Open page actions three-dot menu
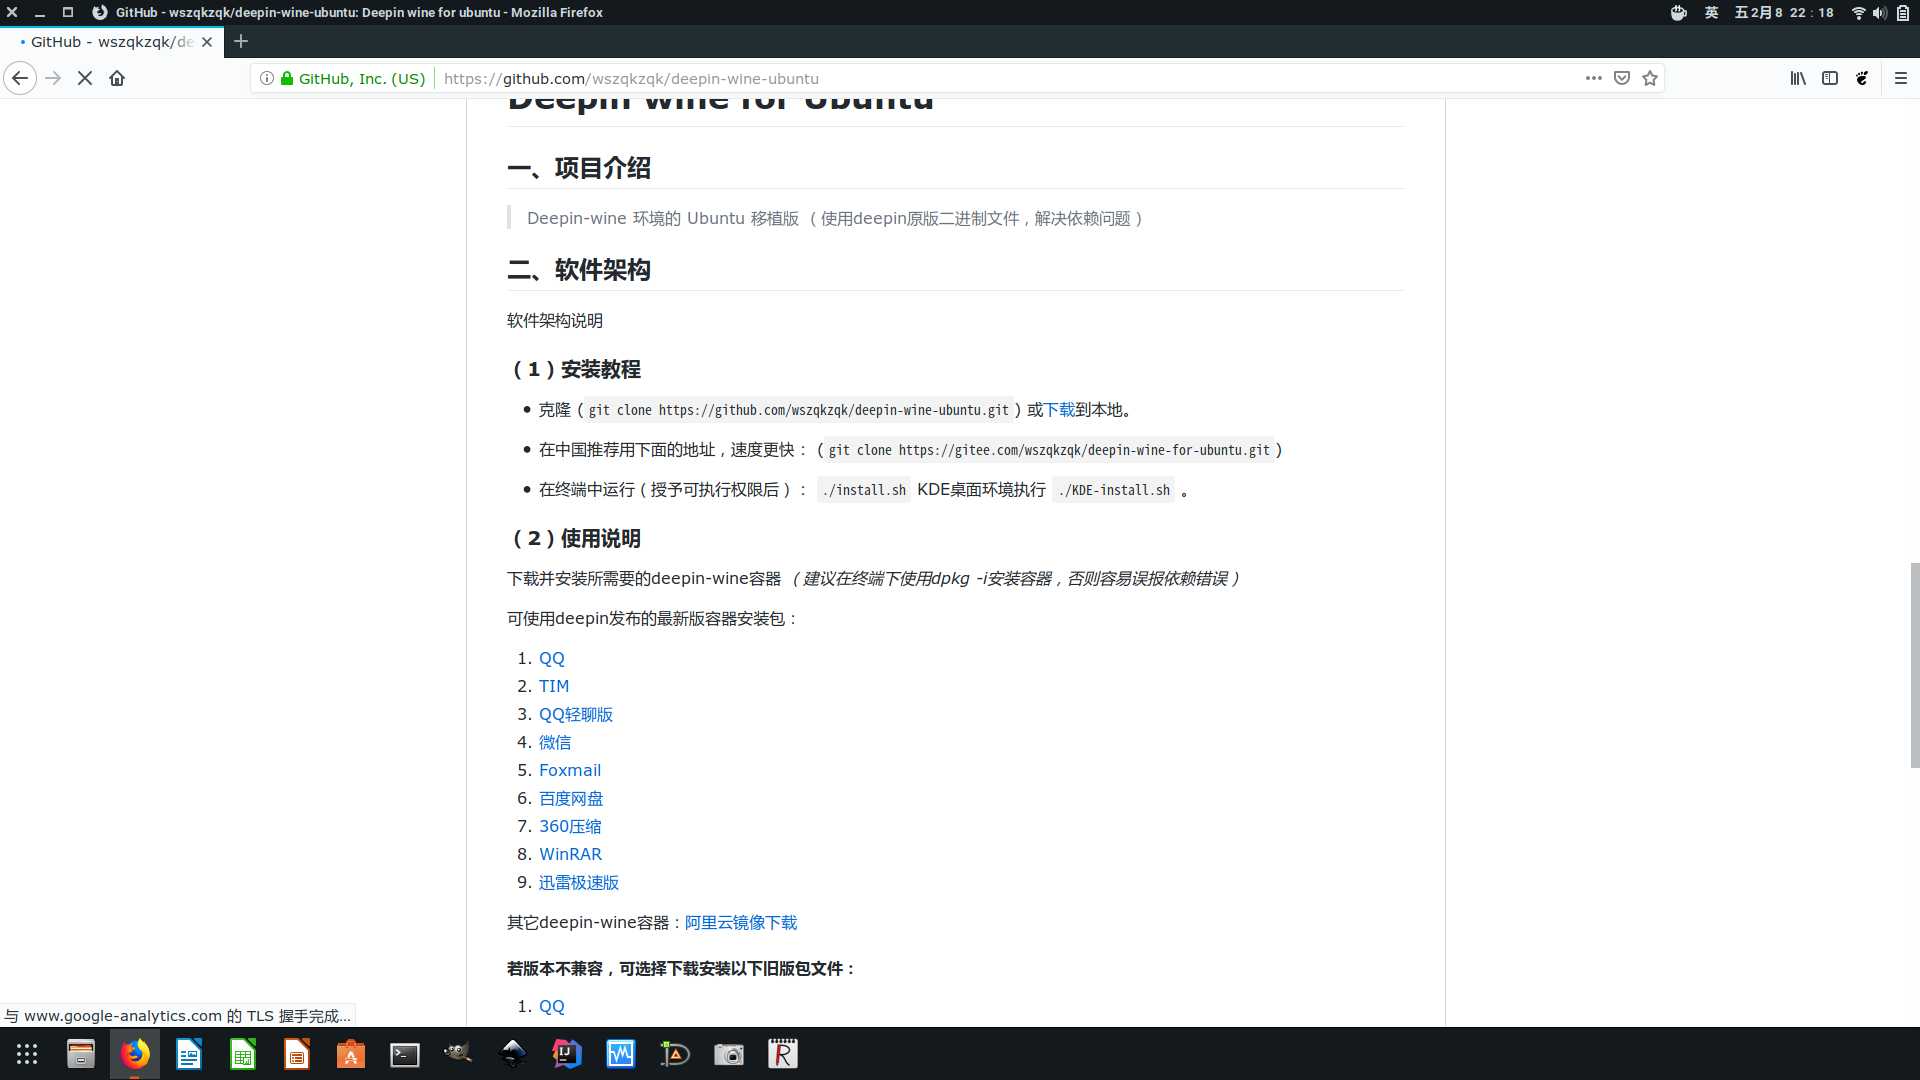 click(1594, 78)
